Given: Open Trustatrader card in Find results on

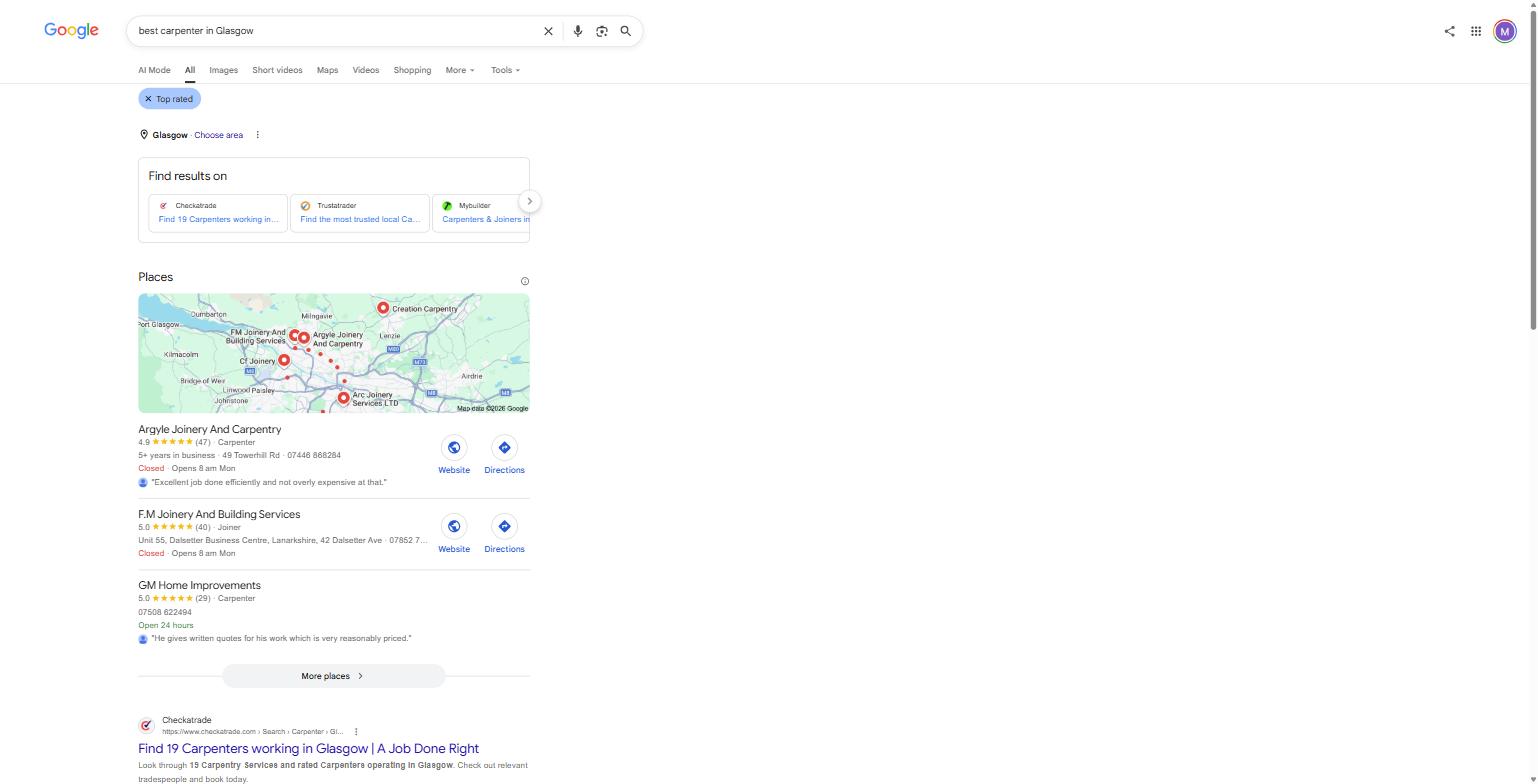Looking at the screenshot, I should tap(360, 213).
